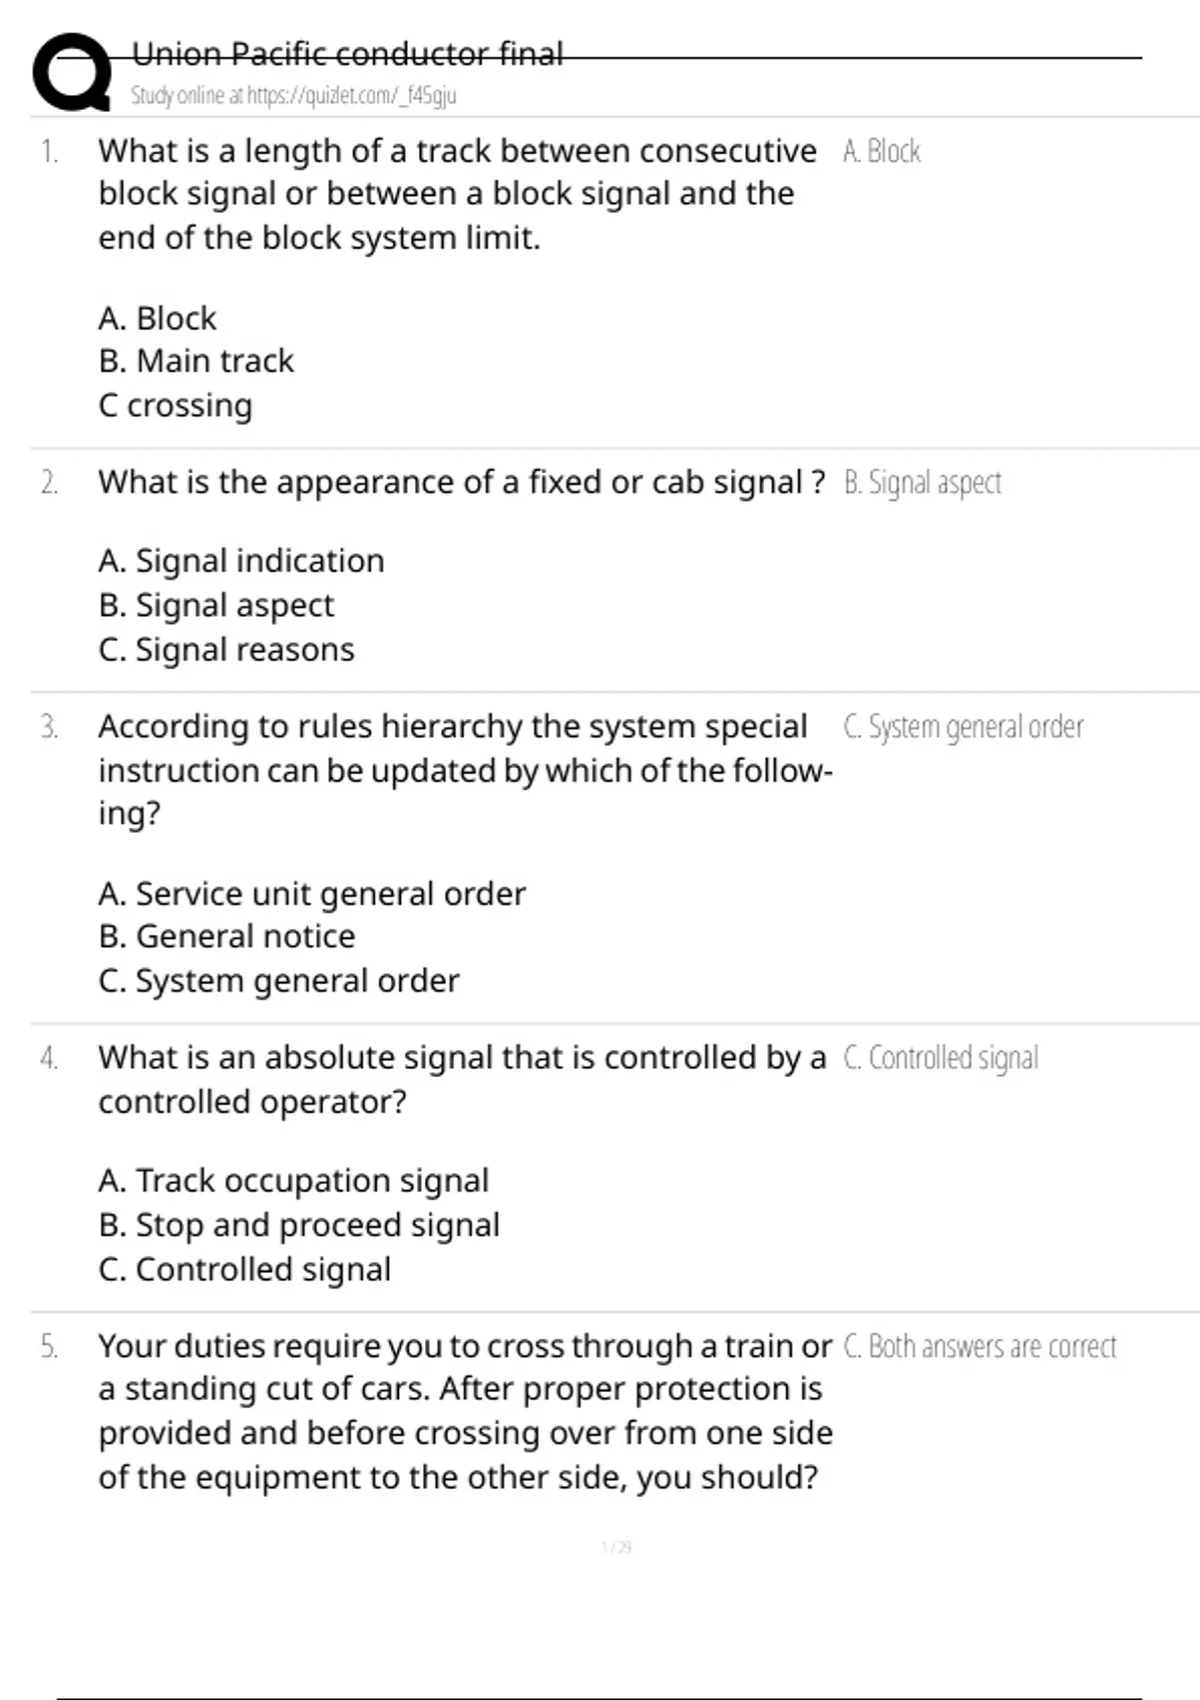
Task: Open the quizlet.com study link
Action: (293, 96)
